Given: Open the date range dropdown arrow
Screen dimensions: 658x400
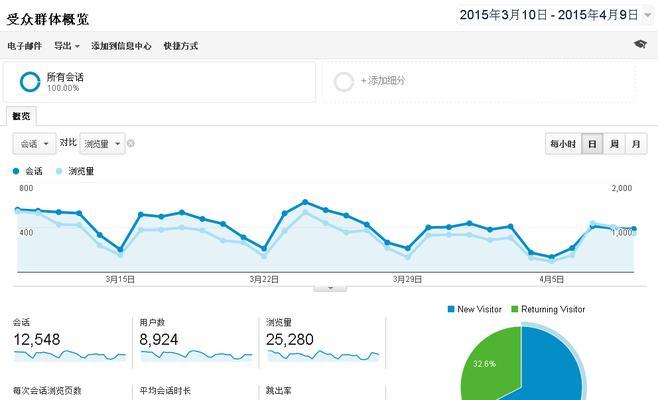Looking at the screenshot, I should click(x=648, y=15).
